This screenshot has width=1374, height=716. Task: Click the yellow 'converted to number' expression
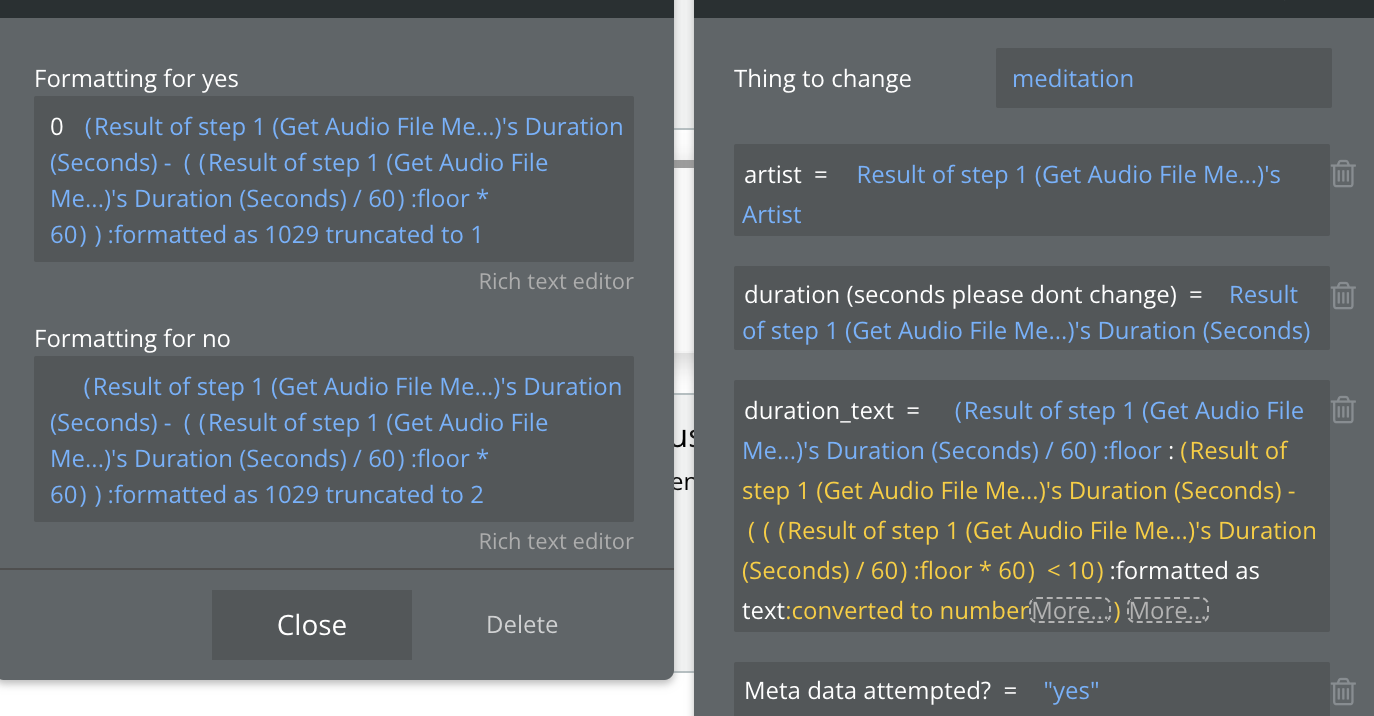pos(909,610)
